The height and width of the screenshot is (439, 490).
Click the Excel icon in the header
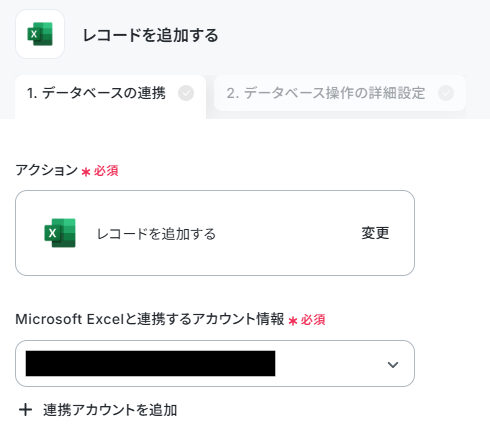[40, 34]
